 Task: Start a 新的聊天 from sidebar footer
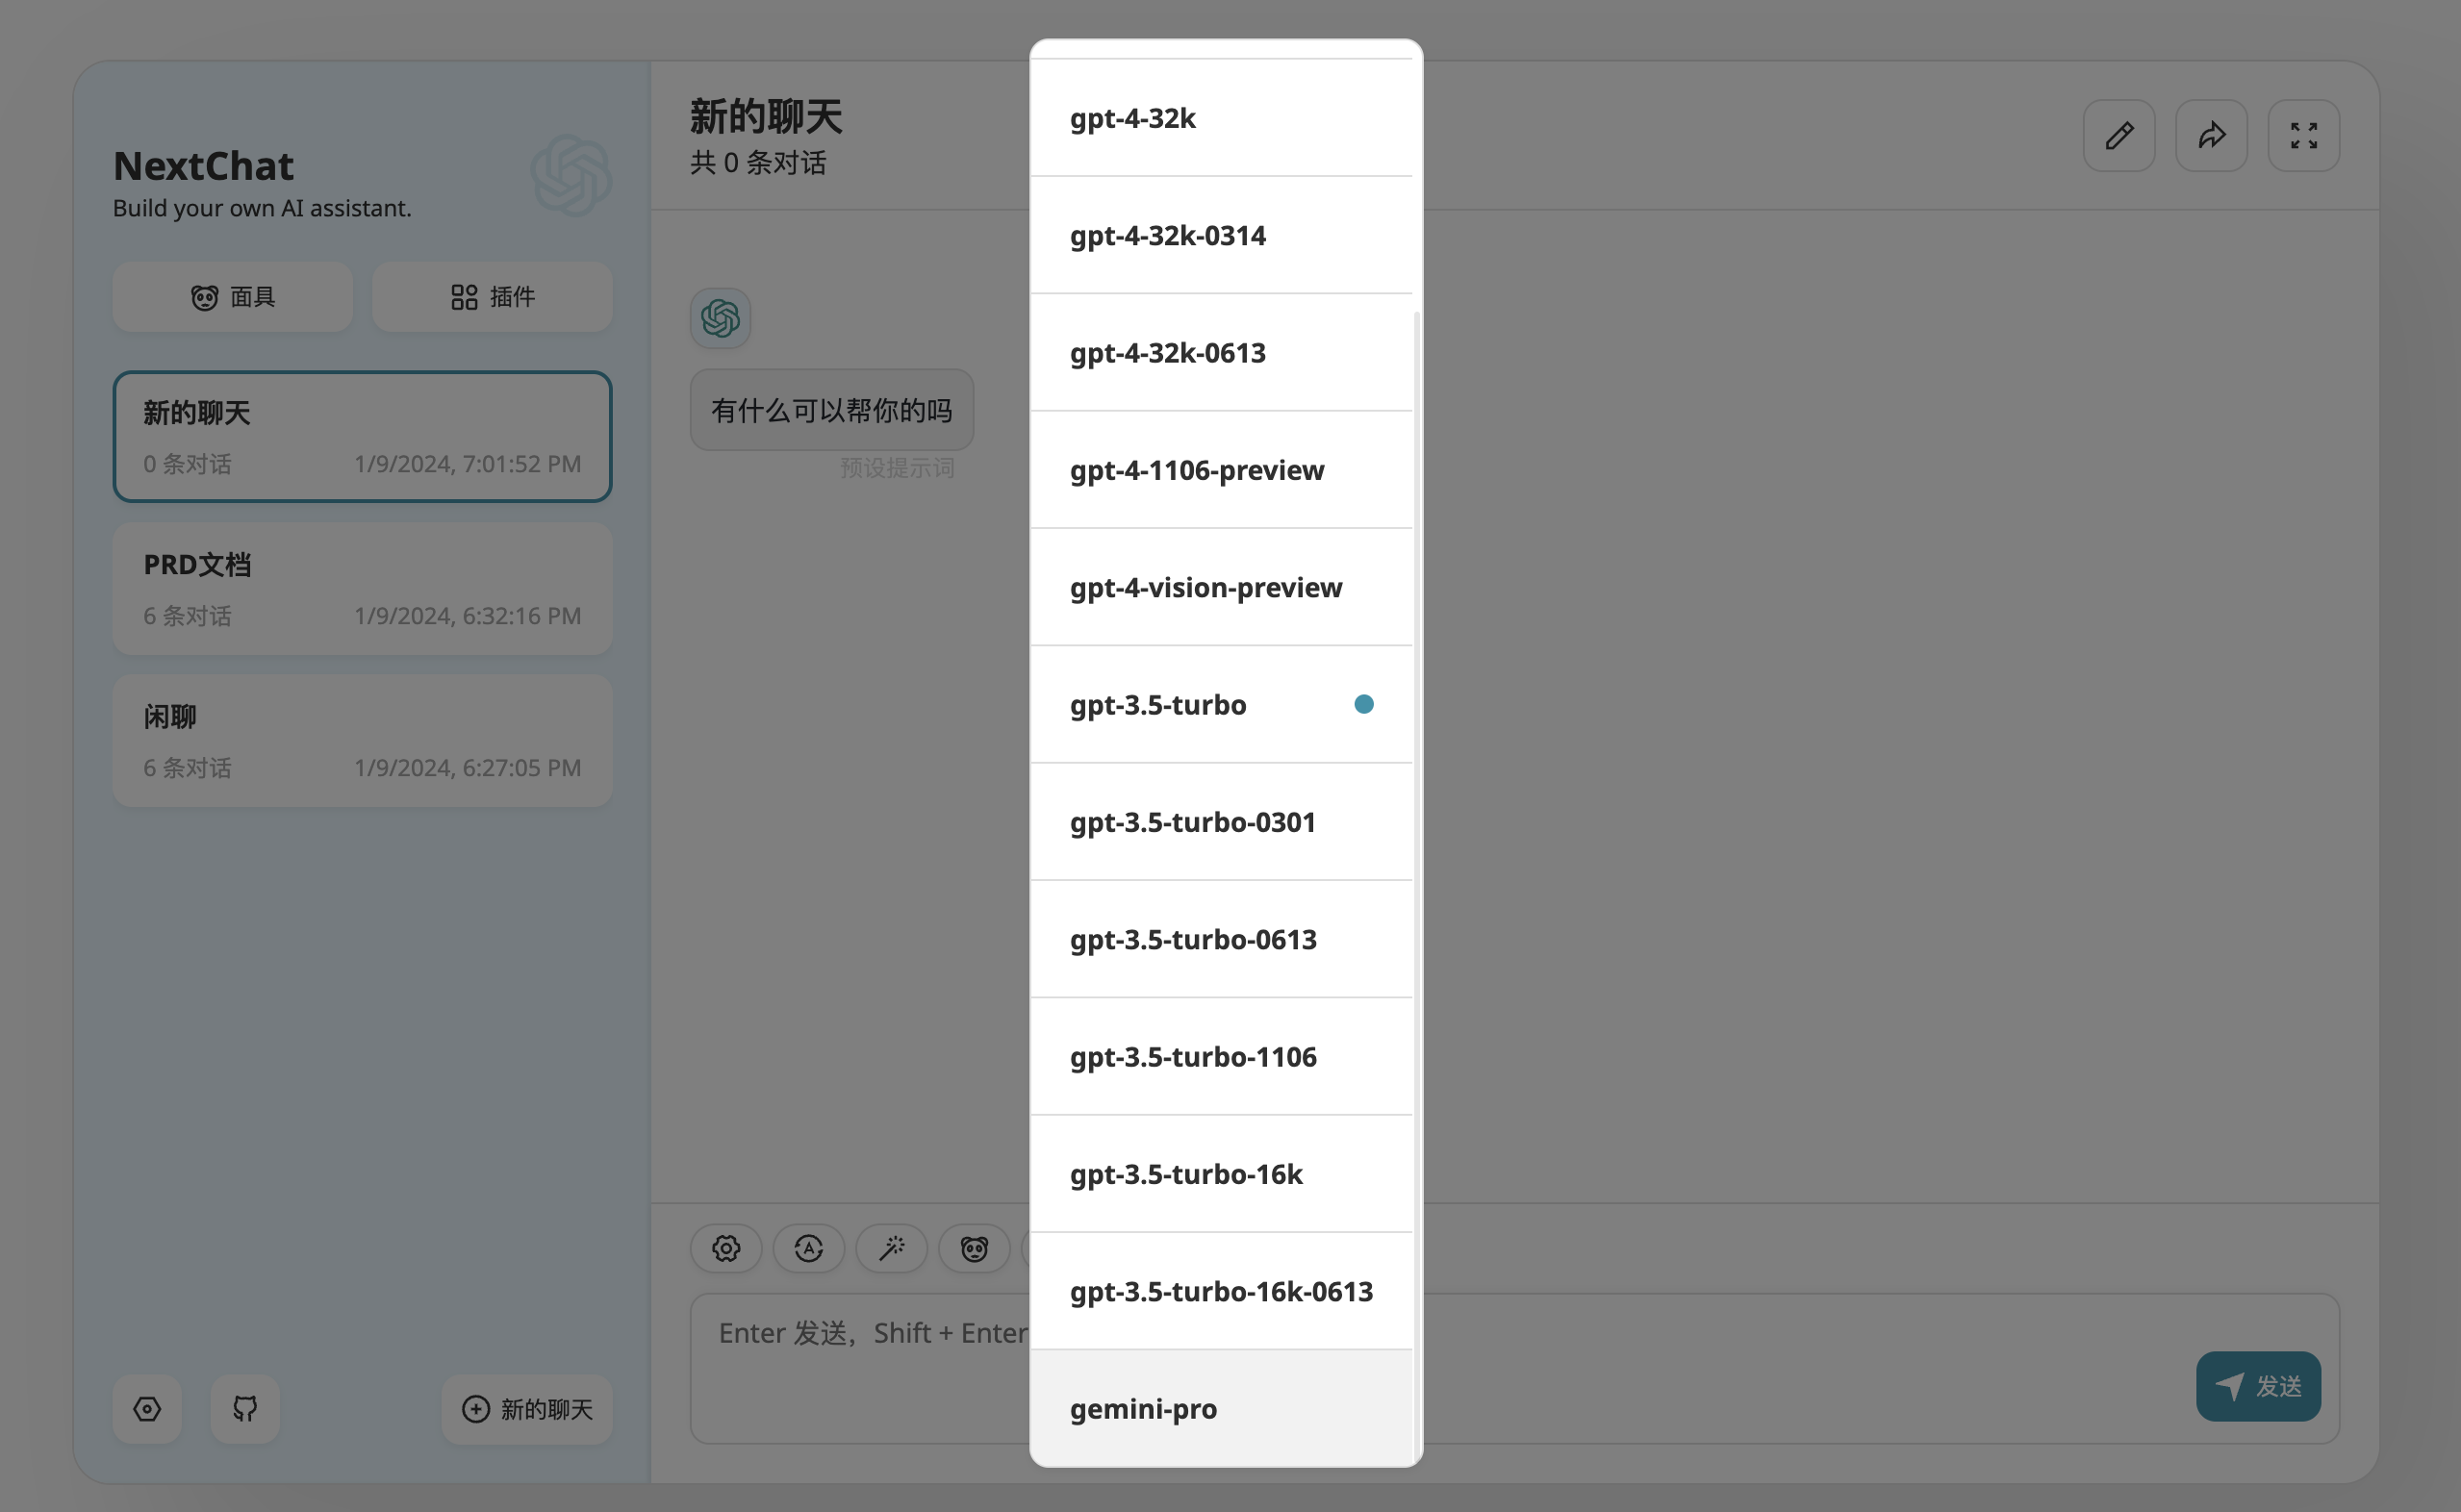[x=527, y=1409]
